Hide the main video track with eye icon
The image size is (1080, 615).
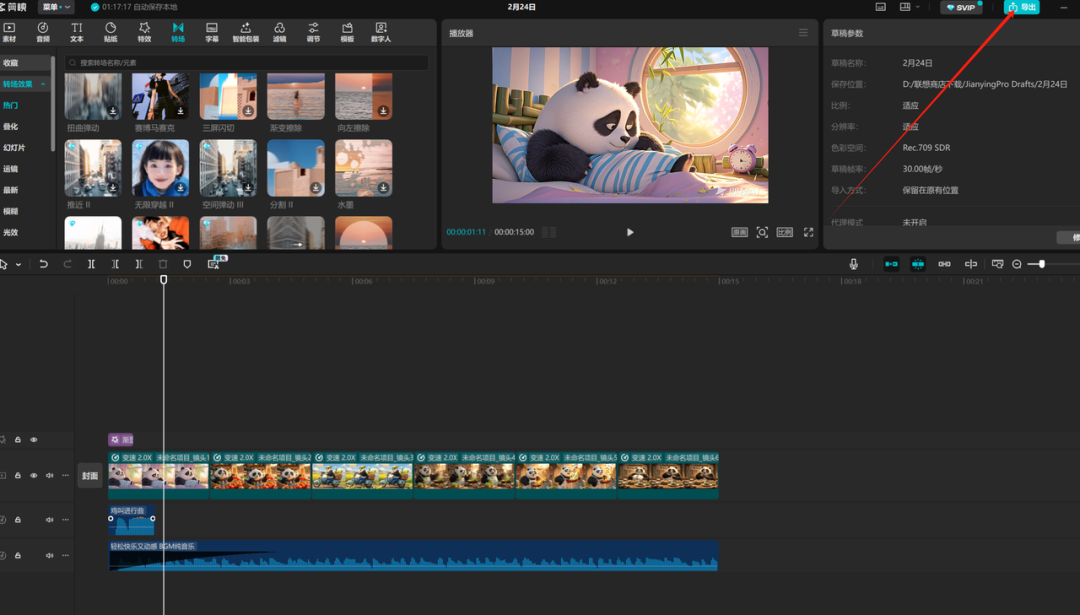click(33, 475)
